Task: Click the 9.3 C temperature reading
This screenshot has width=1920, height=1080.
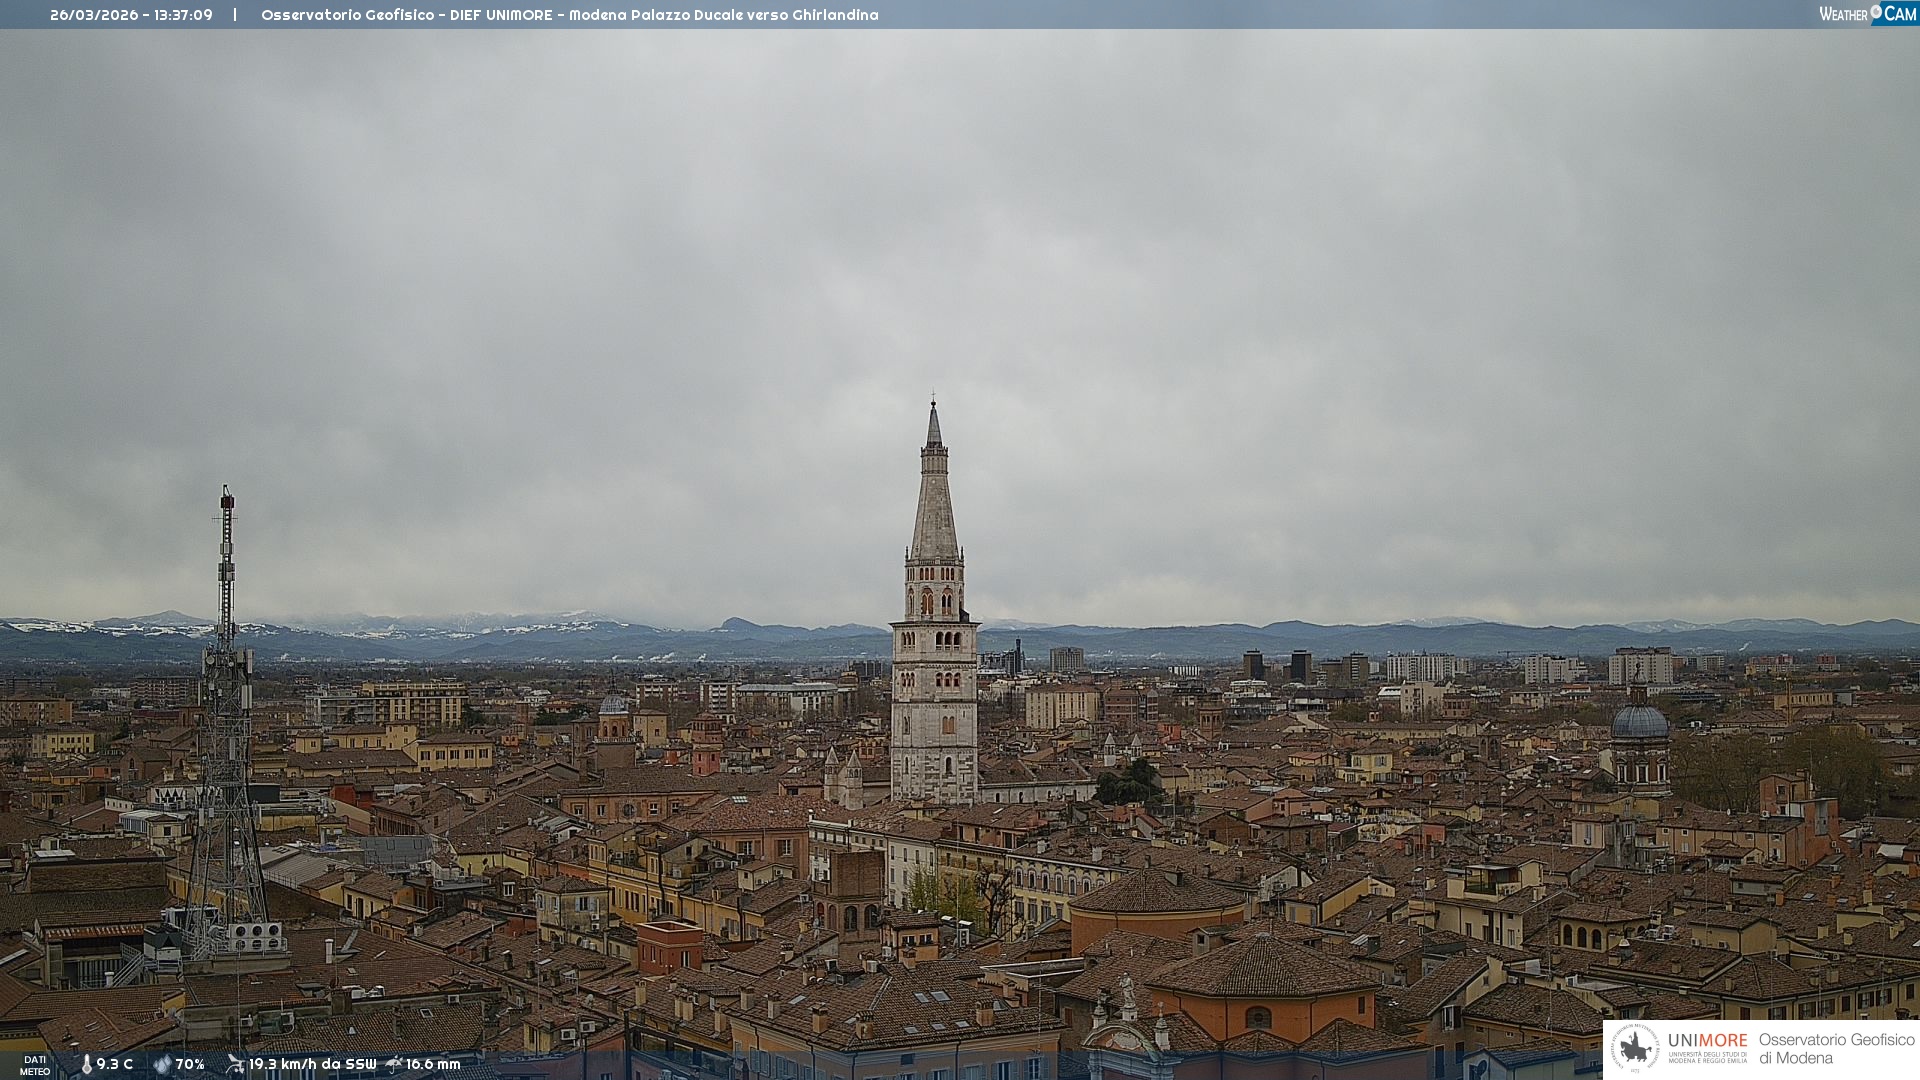Action: tap(115, 1064)
